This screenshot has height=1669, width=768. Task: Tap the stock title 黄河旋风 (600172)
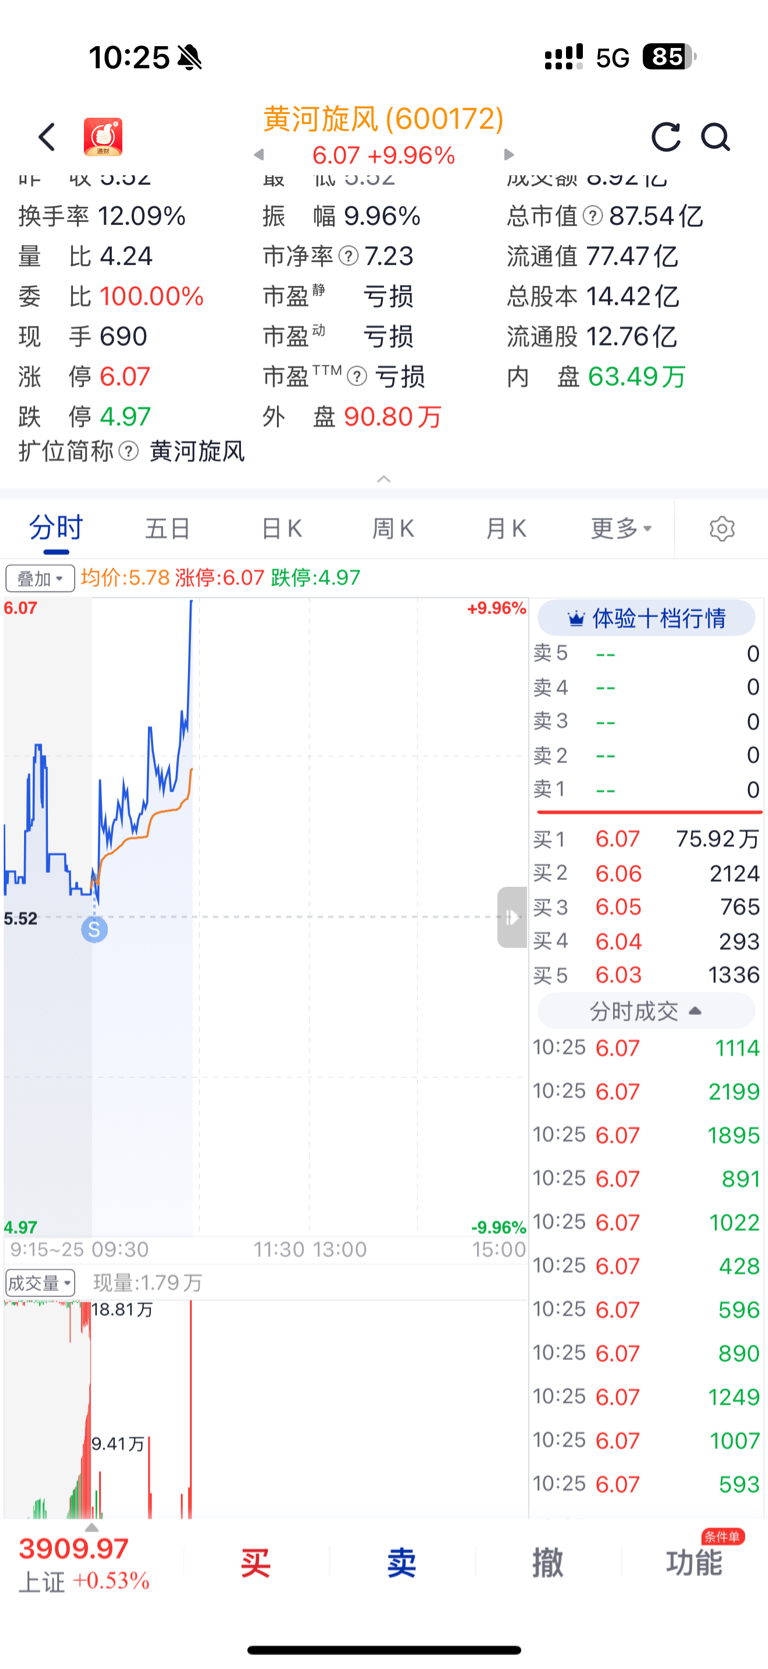coord(383,119)
